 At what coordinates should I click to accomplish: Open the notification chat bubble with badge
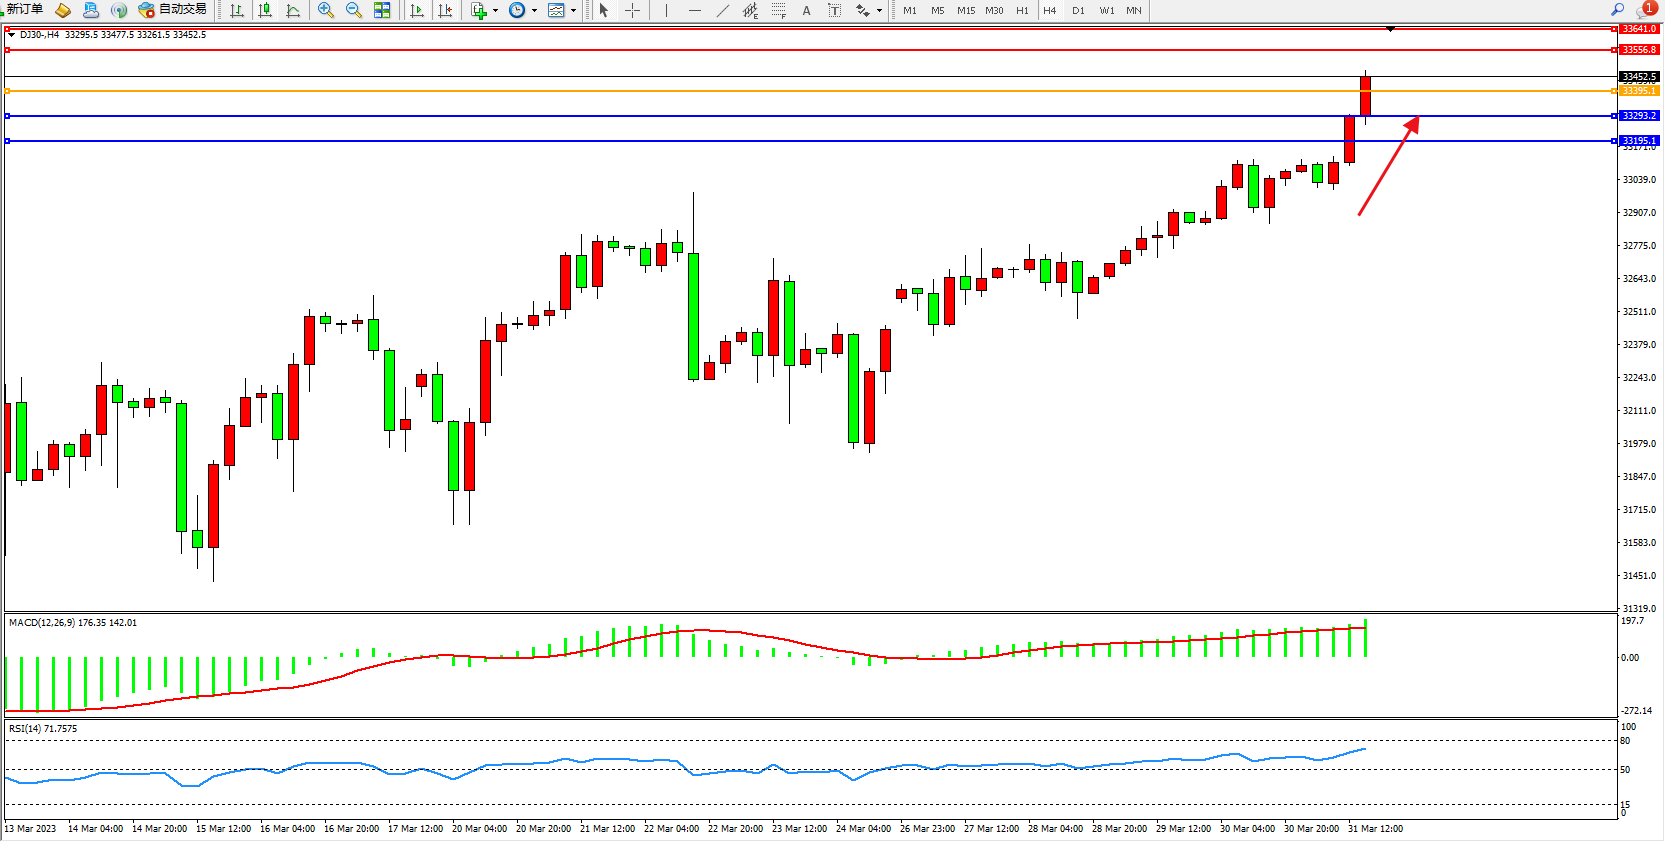click(x=1643, y=10)
